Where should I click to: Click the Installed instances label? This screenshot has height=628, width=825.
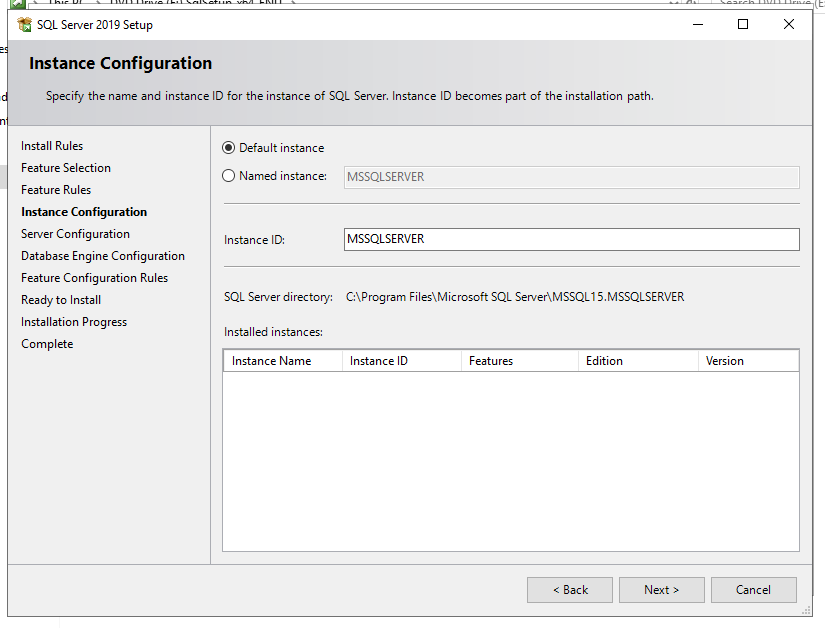273,332
